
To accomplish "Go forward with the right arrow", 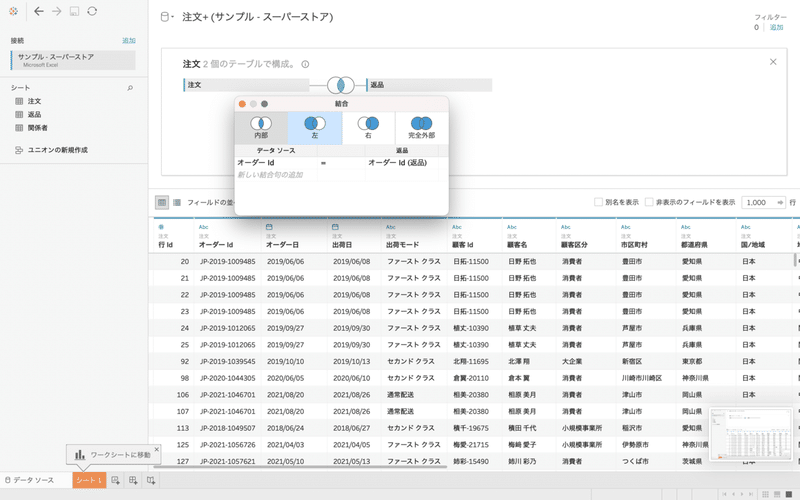I will coord(57,11).
